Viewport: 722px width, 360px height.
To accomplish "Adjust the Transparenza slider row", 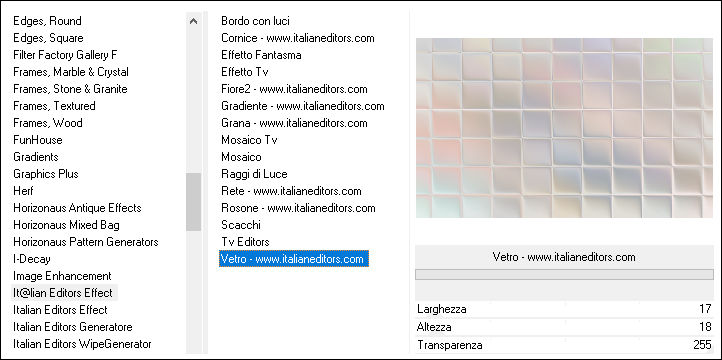I will point(564,345).
